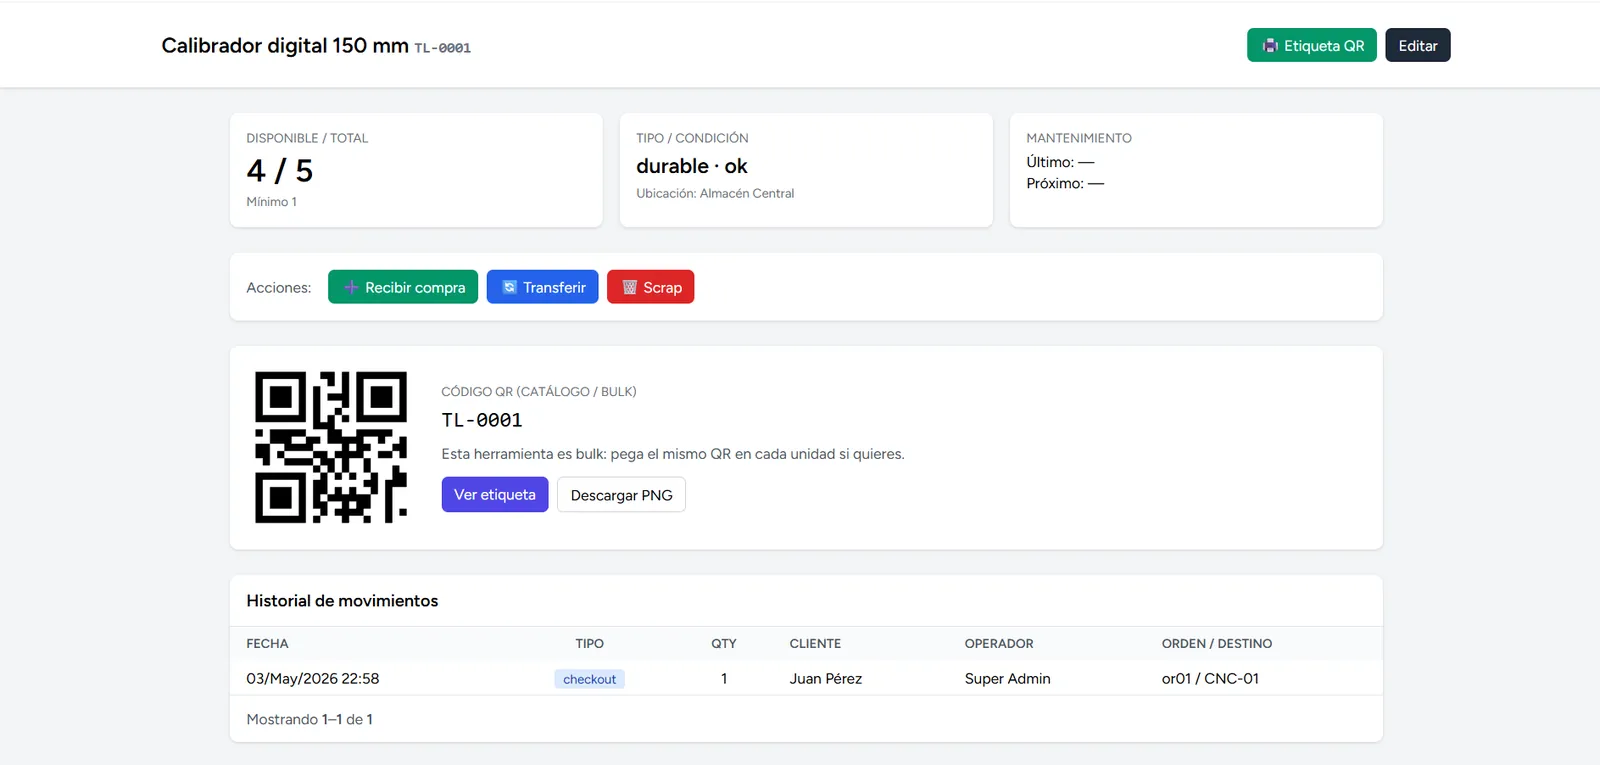This screenshot has width=1600, height=765.
Task: Click the Mínimo 1 text
Action: point(271,202)
